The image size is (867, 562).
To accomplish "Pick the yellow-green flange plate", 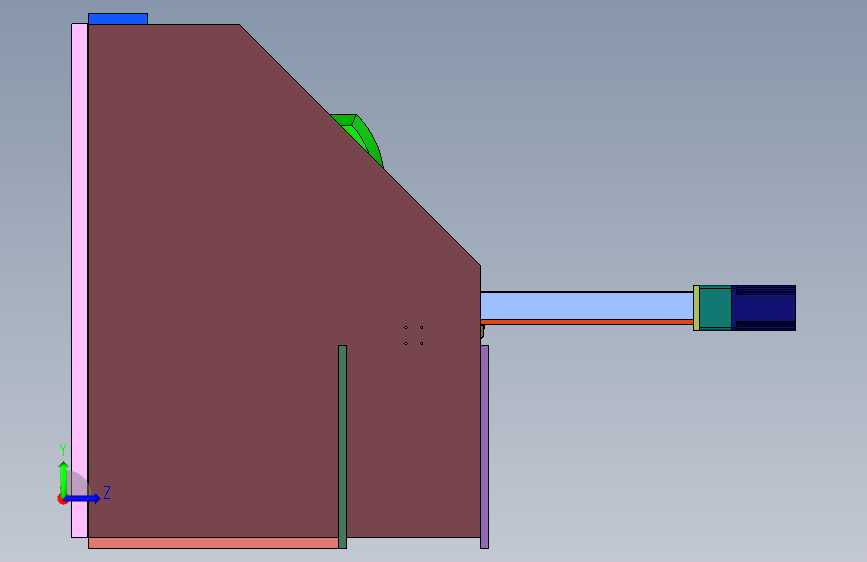I will 696,308.
